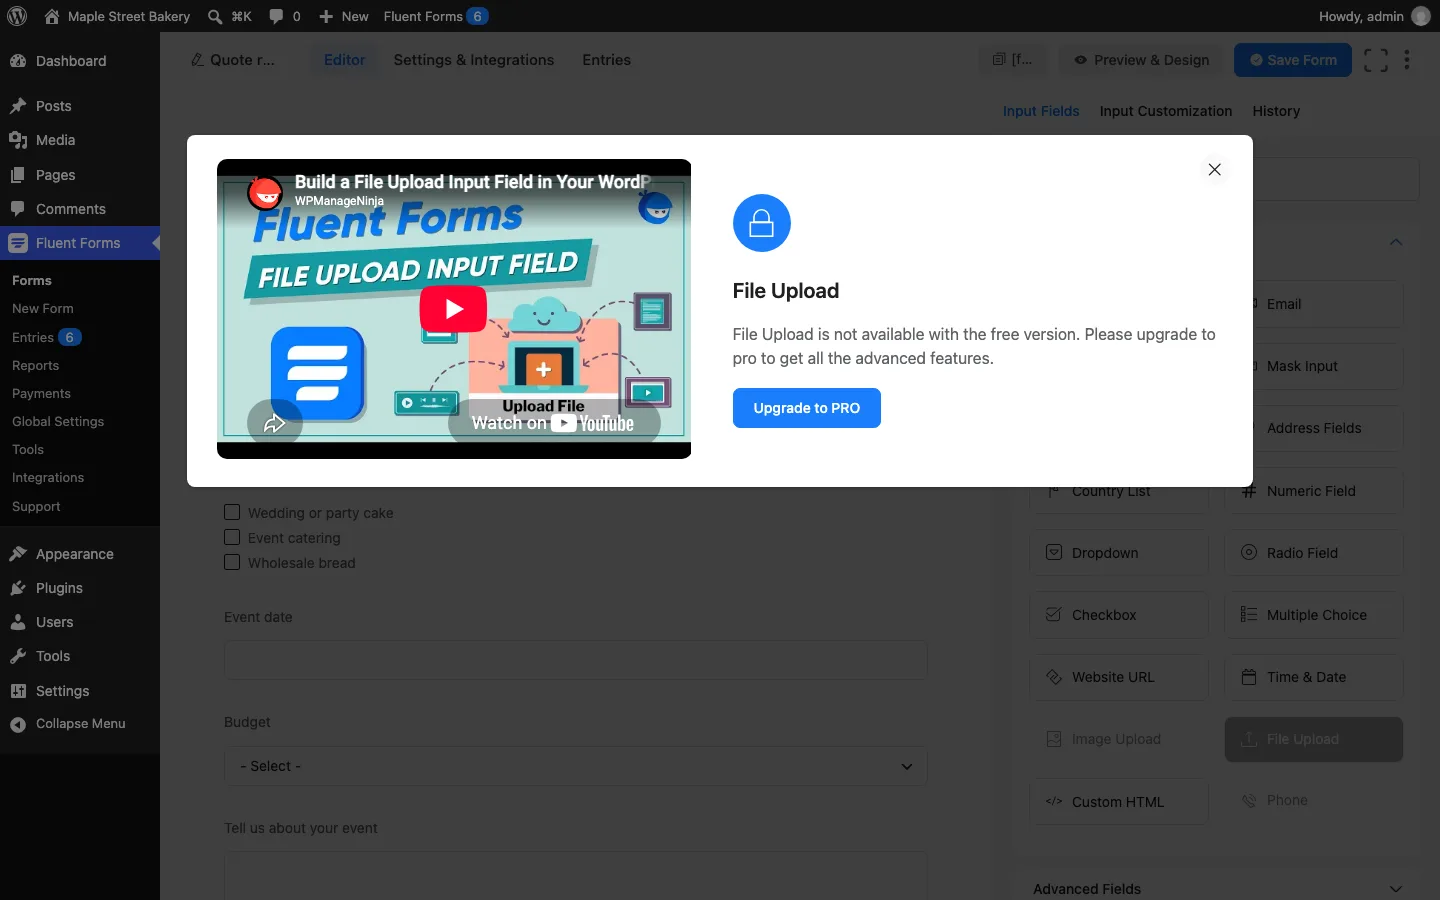Check the Wedding or party cake checkbox
The height and width of the screenshot is (900, 1440).
pyautogui.click(x=232, y=512)
